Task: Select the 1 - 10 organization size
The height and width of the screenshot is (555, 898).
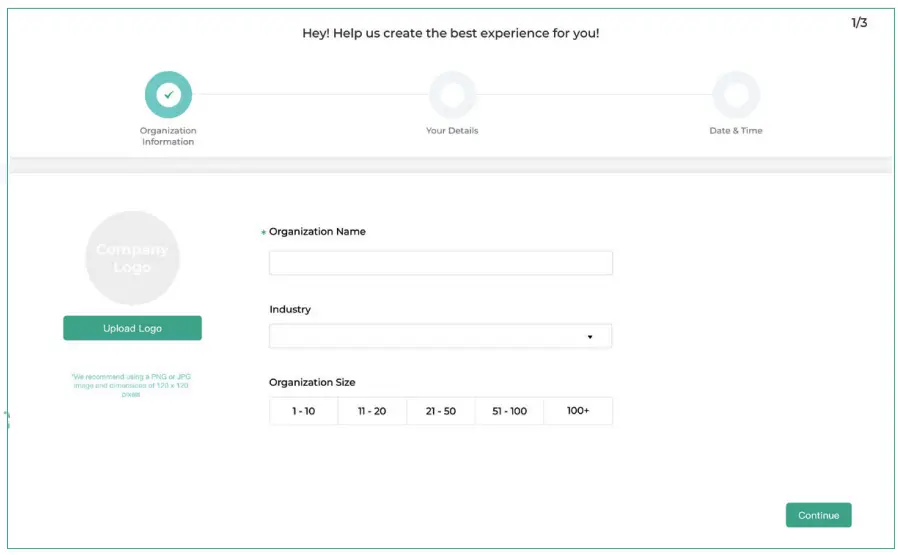Action: (x=303, y=411)
